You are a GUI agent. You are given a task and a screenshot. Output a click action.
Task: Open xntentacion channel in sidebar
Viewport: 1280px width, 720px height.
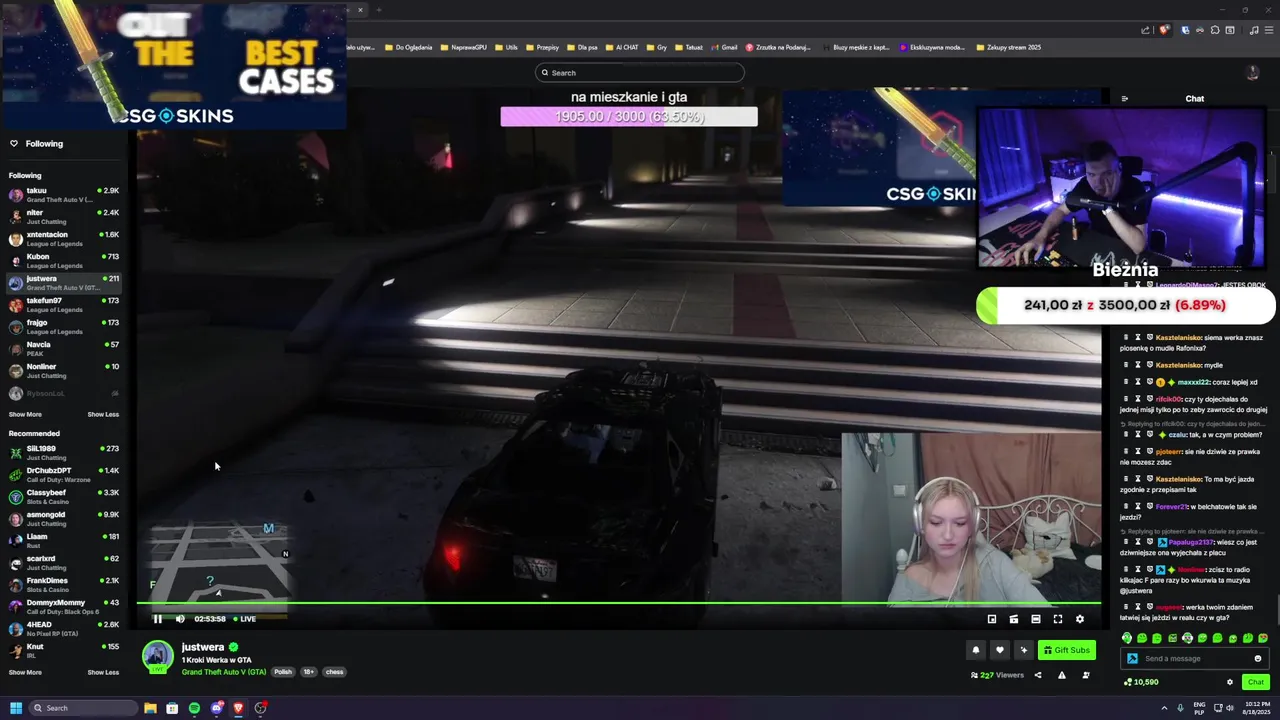64,238
